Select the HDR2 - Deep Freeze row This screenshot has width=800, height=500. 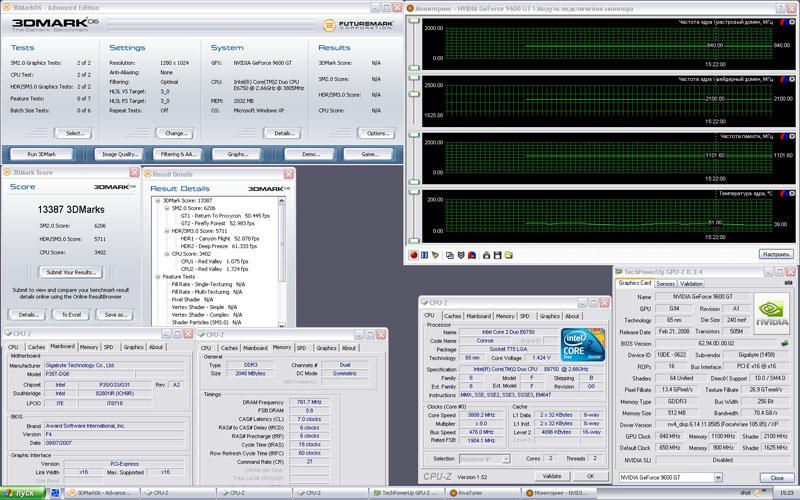click(x=218, y=246)
